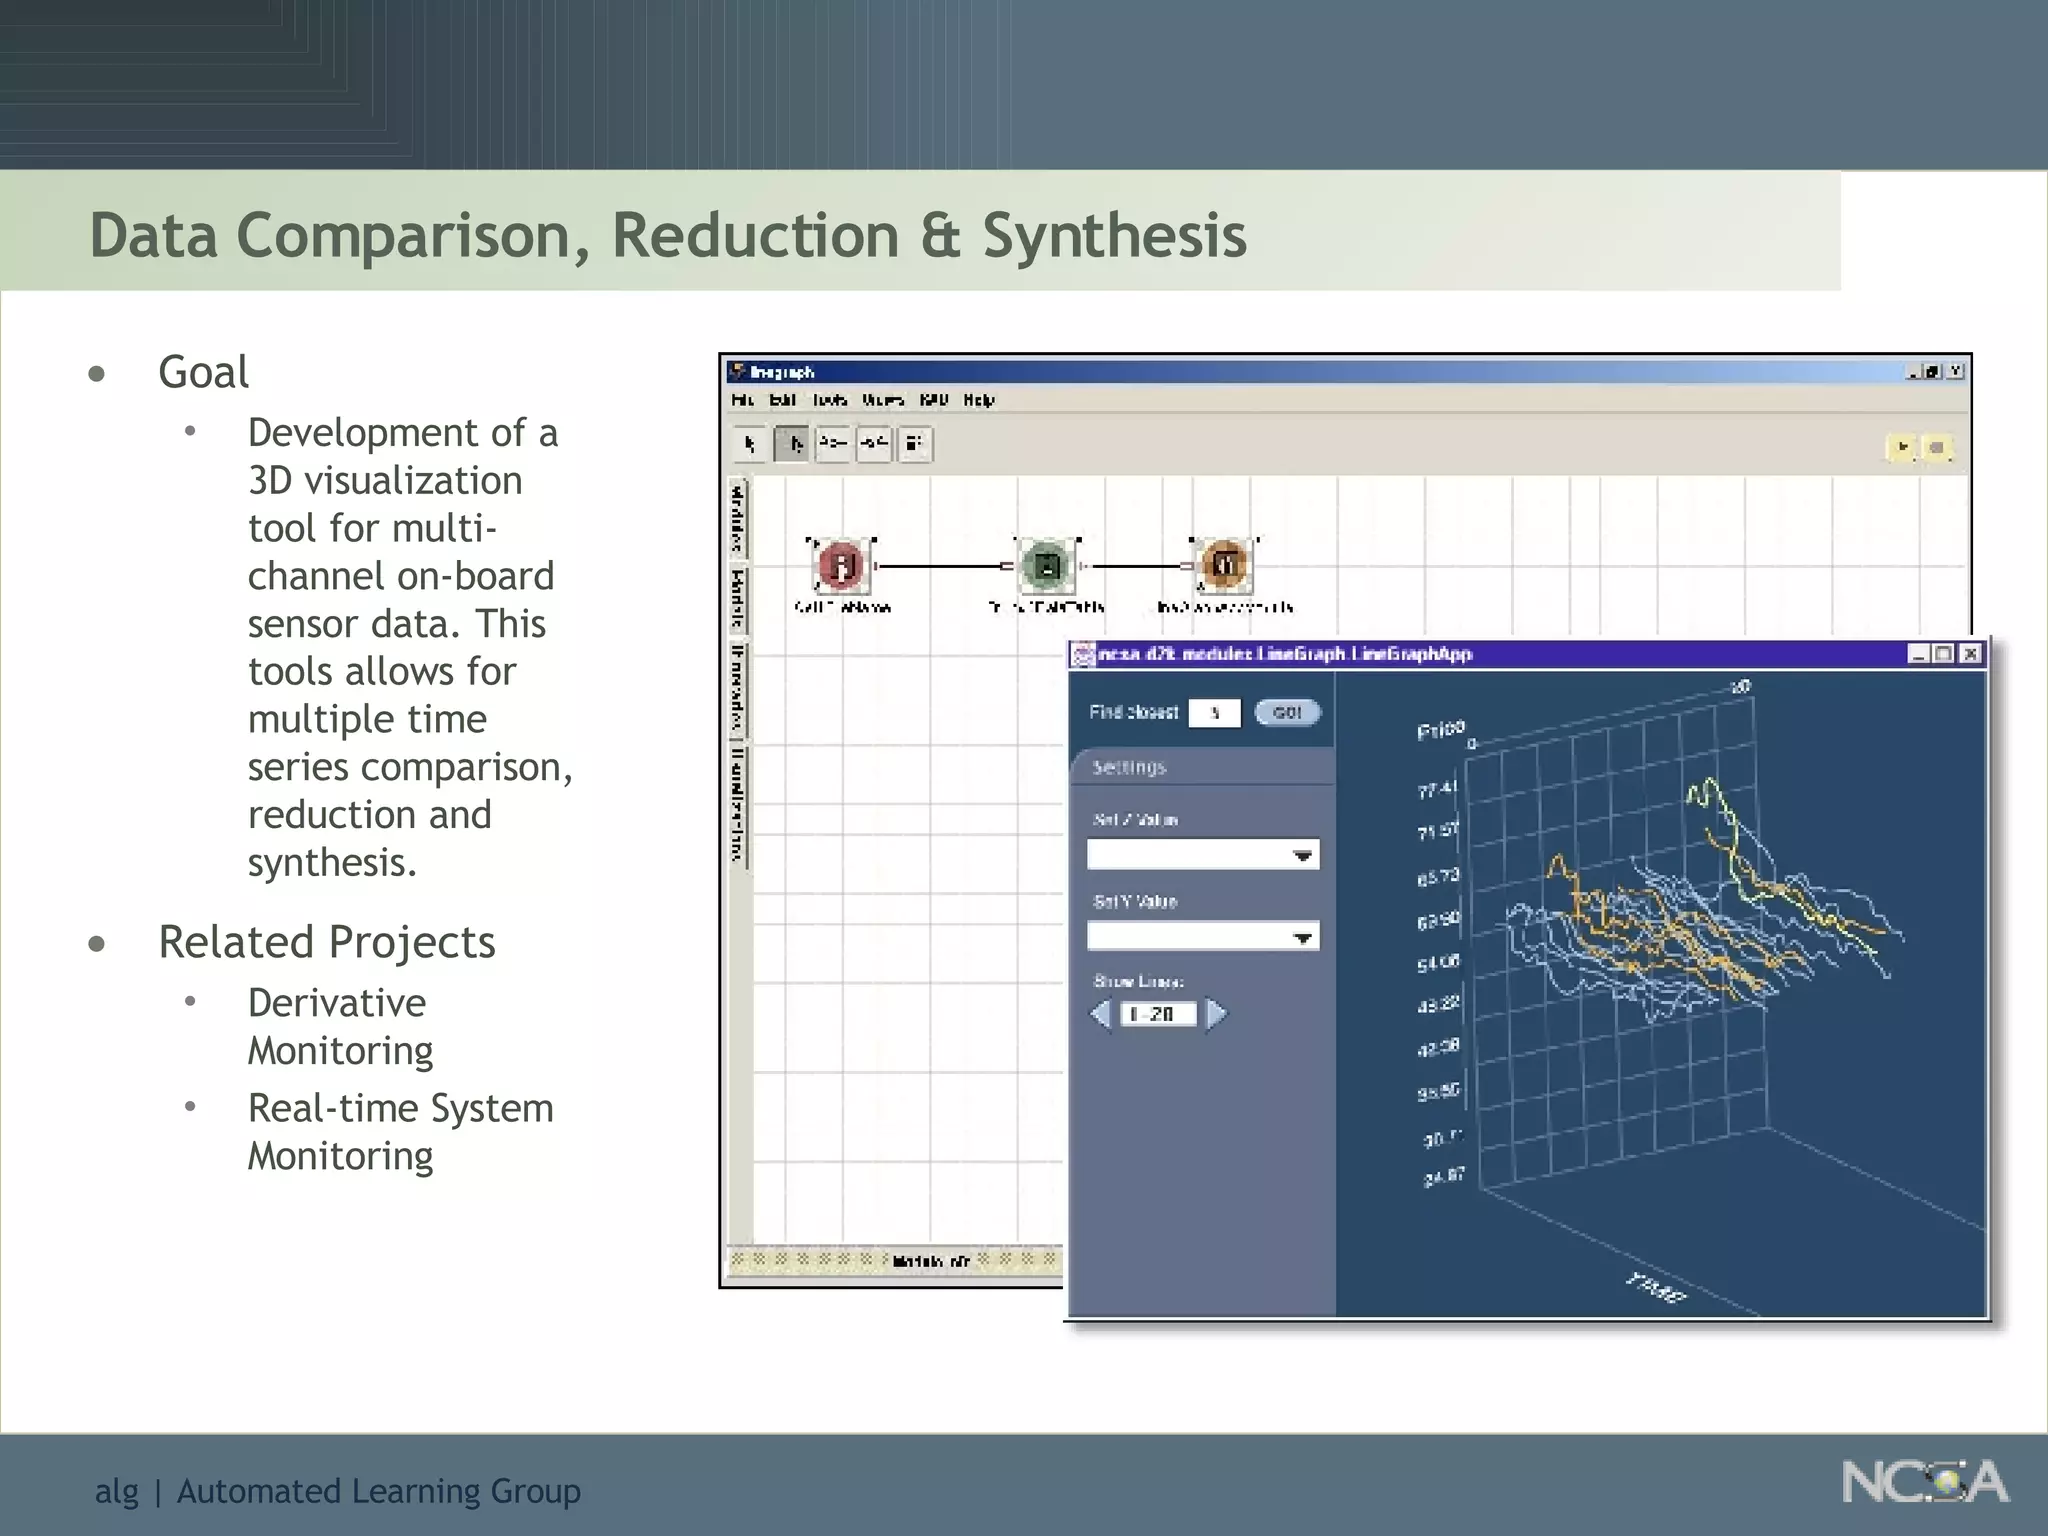Open the Set Z Value dropdown

click(1203, 855)
